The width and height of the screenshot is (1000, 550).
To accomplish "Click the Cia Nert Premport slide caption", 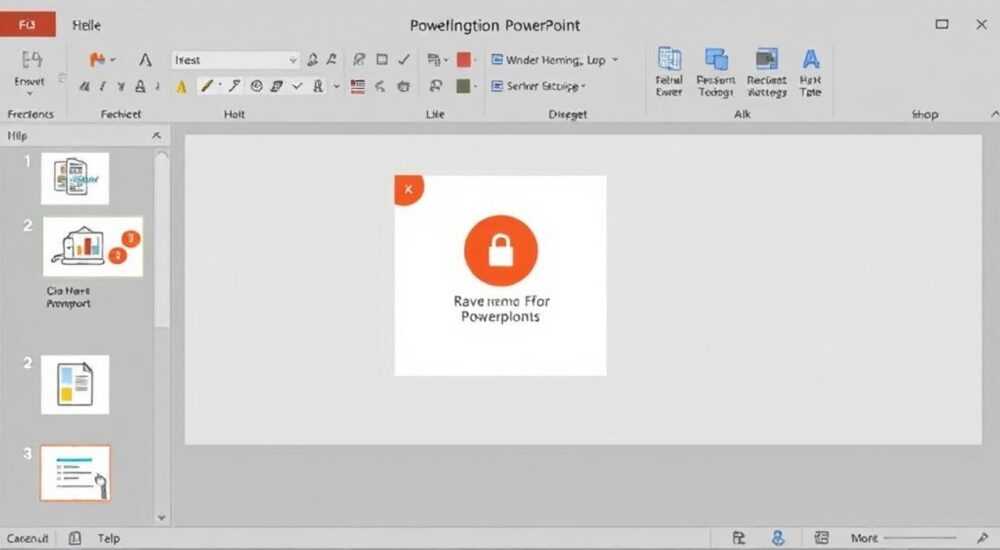I will (x=68, y=297).
